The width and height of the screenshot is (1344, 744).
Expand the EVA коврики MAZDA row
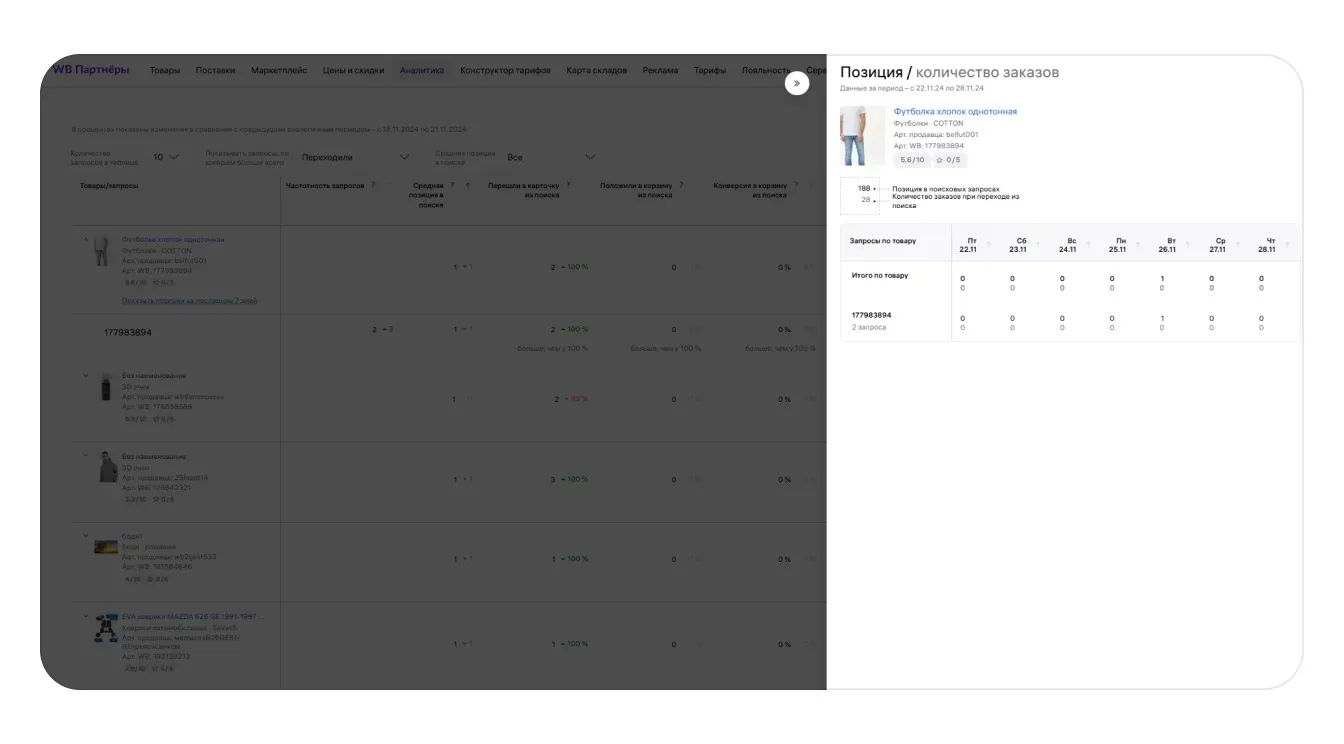coord(86,617)
